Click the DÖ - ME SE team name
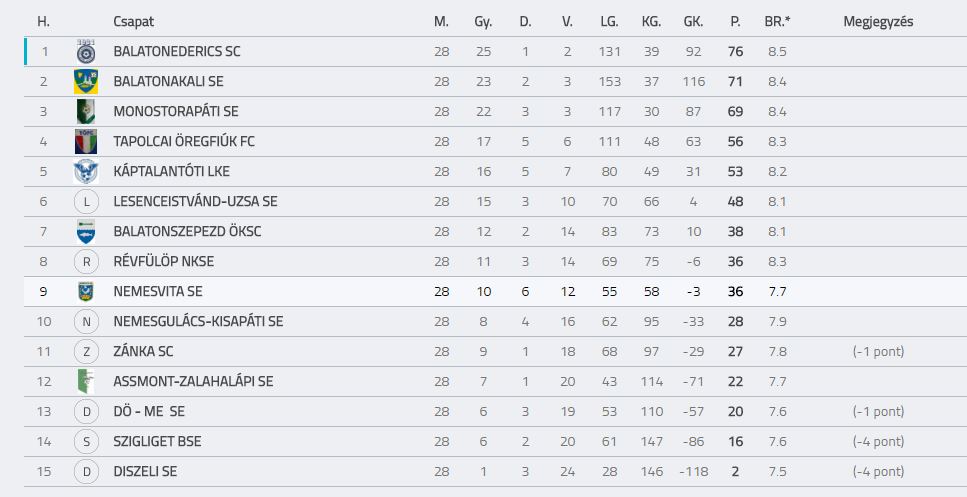The image size is (967, 497). tap(149, 411)
